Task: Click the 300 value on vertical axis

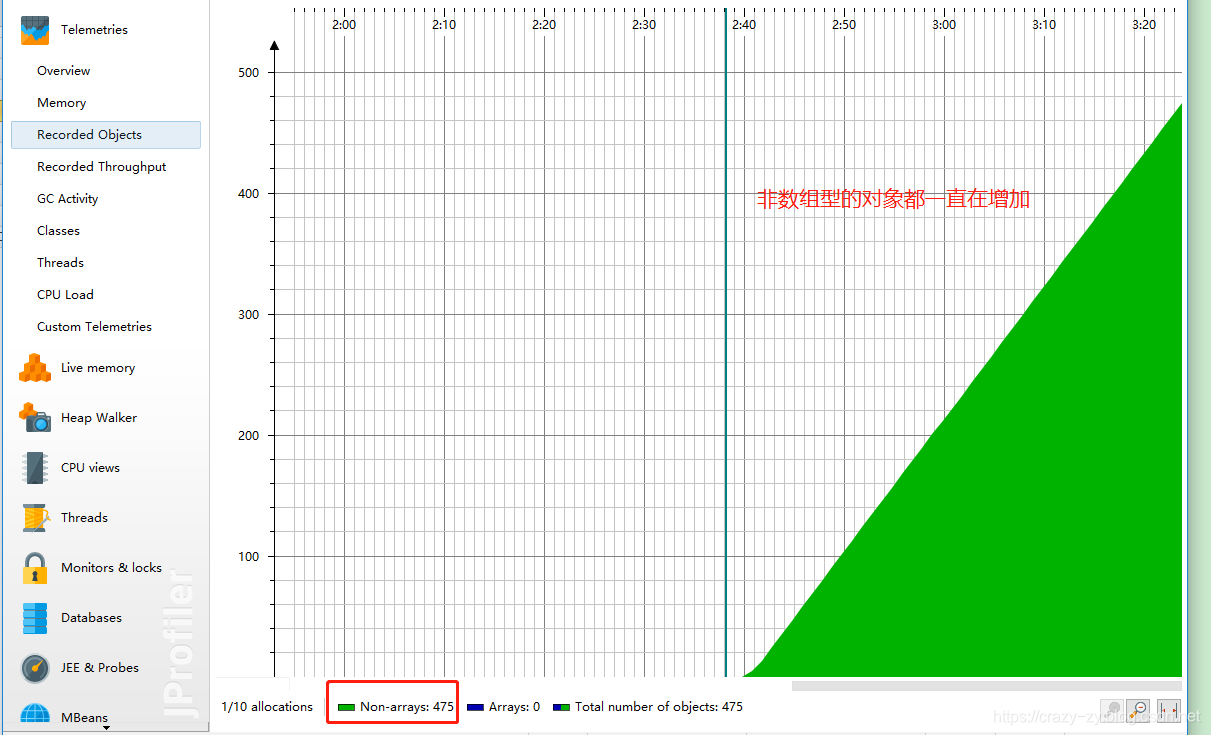Action: click(248, 315)
